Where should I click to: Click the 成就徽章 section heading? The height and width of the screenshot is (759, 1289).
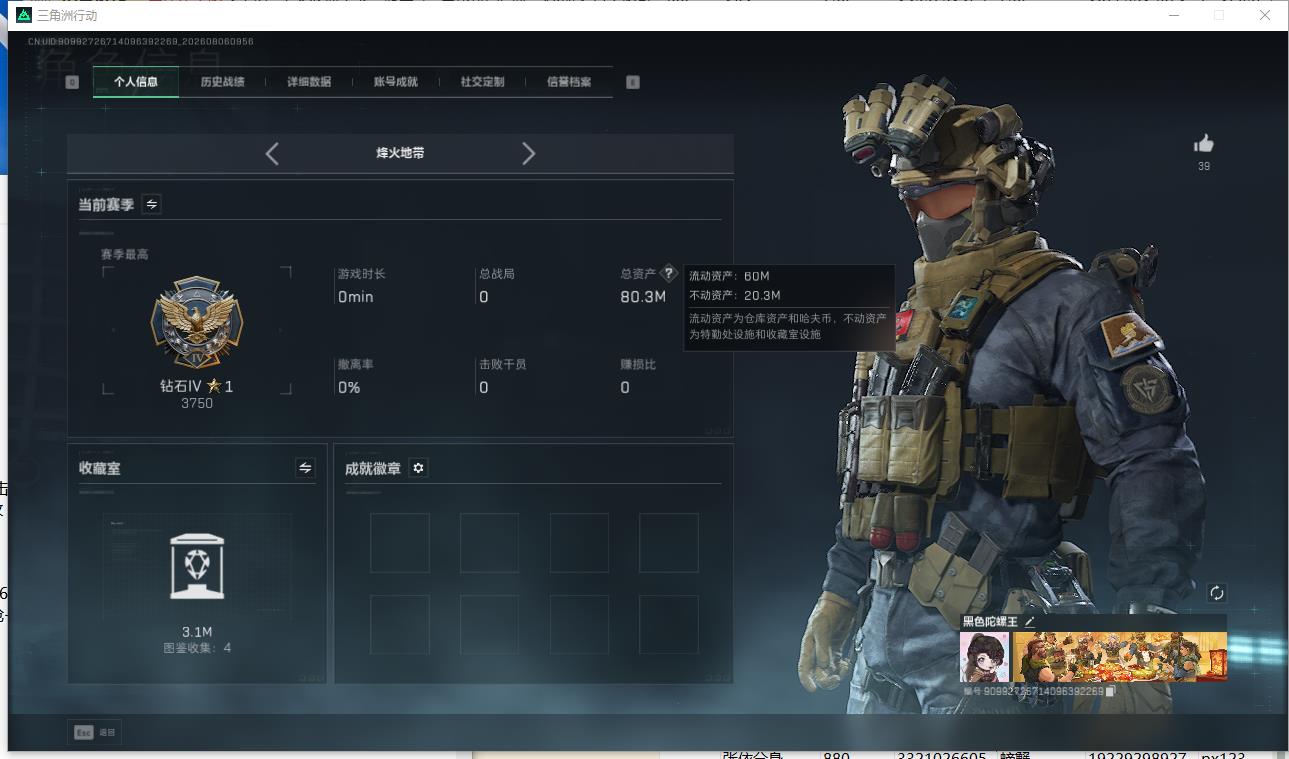pos(372,468)
